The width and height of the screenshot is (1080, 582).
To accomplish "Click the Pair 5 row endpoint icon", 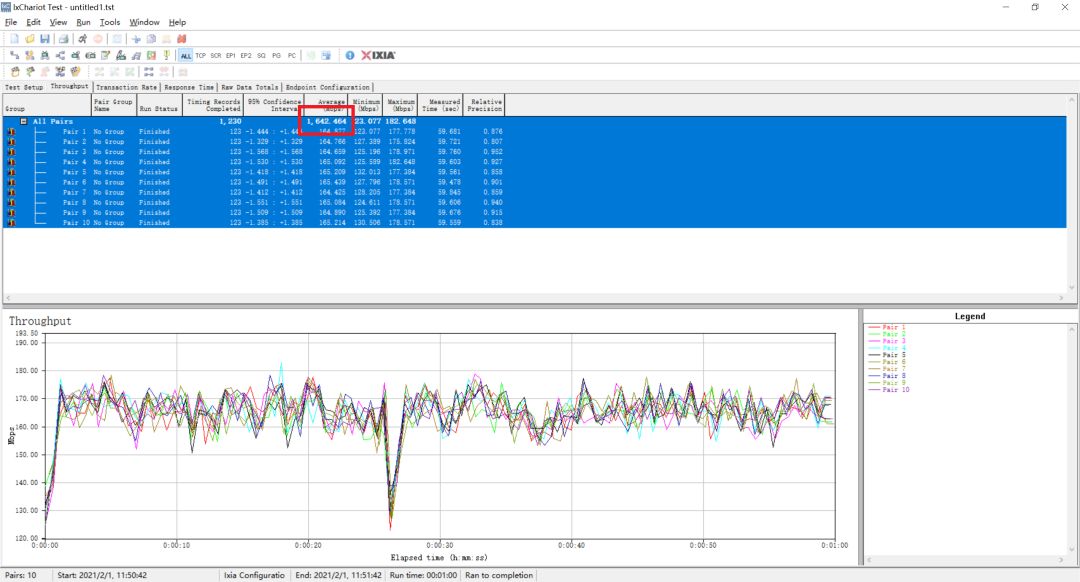I will 11,172.
